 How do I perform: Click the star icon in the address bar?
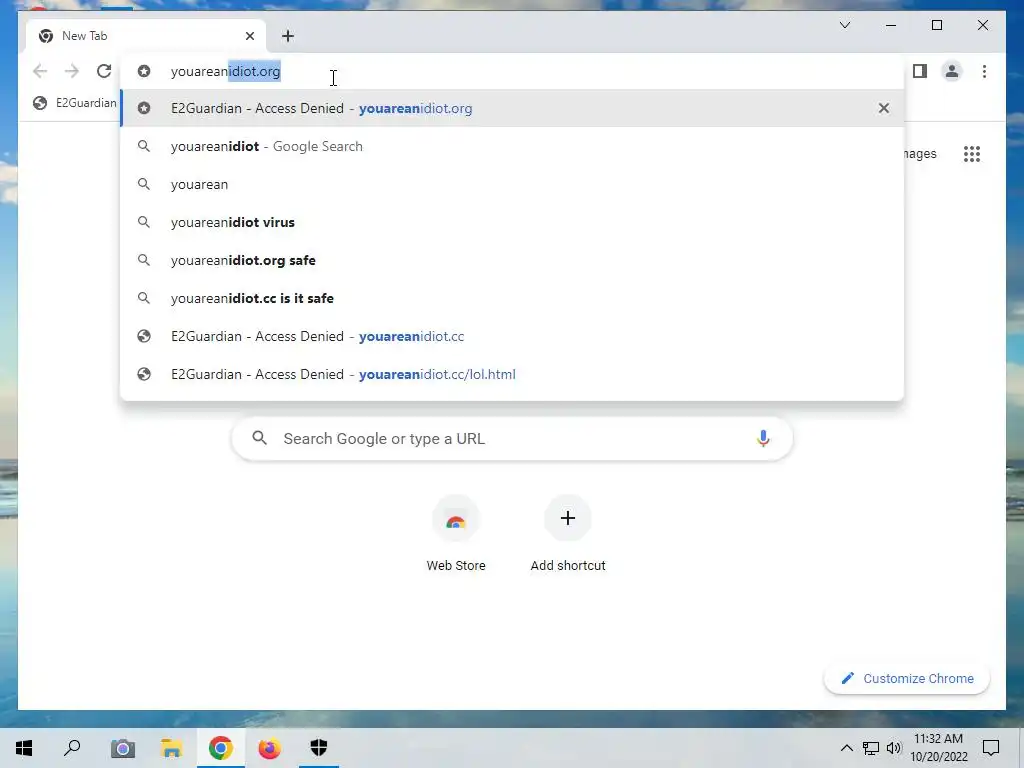(x=144, y=71)
